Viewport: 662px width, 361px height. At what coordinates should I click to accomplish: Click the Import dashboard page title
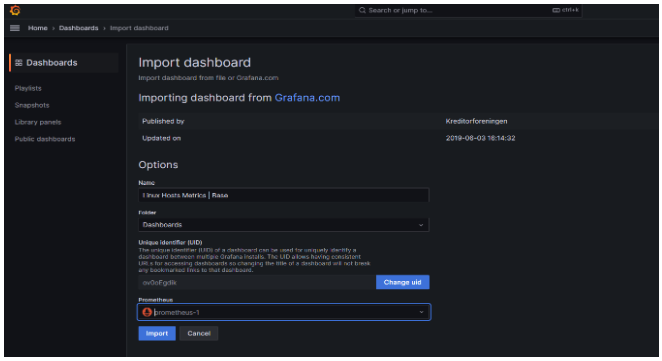[195, 62]
